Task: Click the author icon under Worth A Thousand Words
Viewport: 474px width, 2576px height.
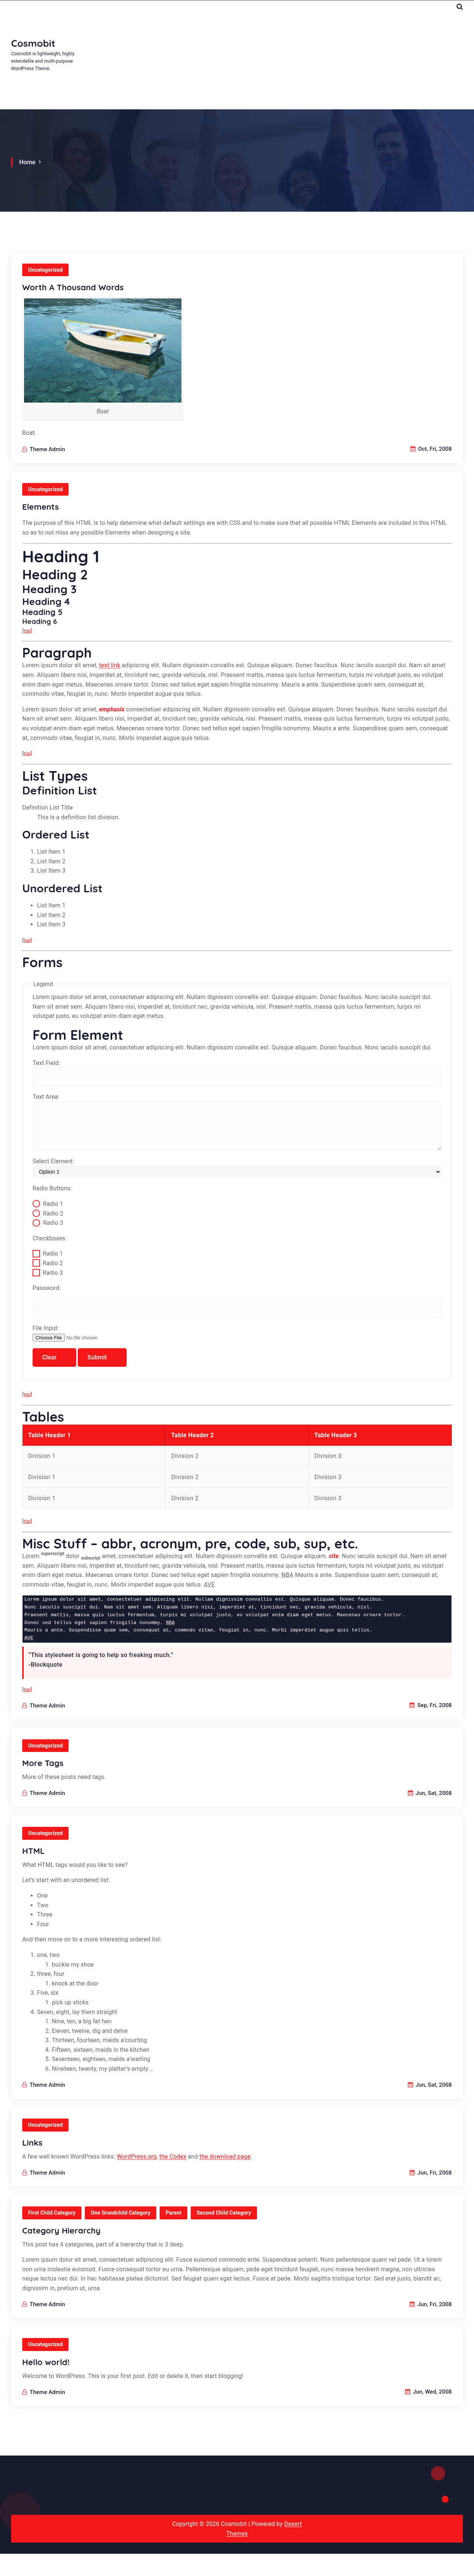Action: pyautogui.click(x=25, y=449)
